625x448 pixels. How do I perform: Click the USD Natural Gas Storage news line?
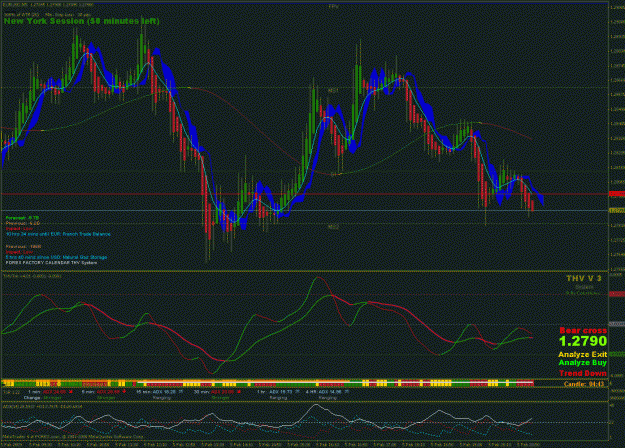56,257
